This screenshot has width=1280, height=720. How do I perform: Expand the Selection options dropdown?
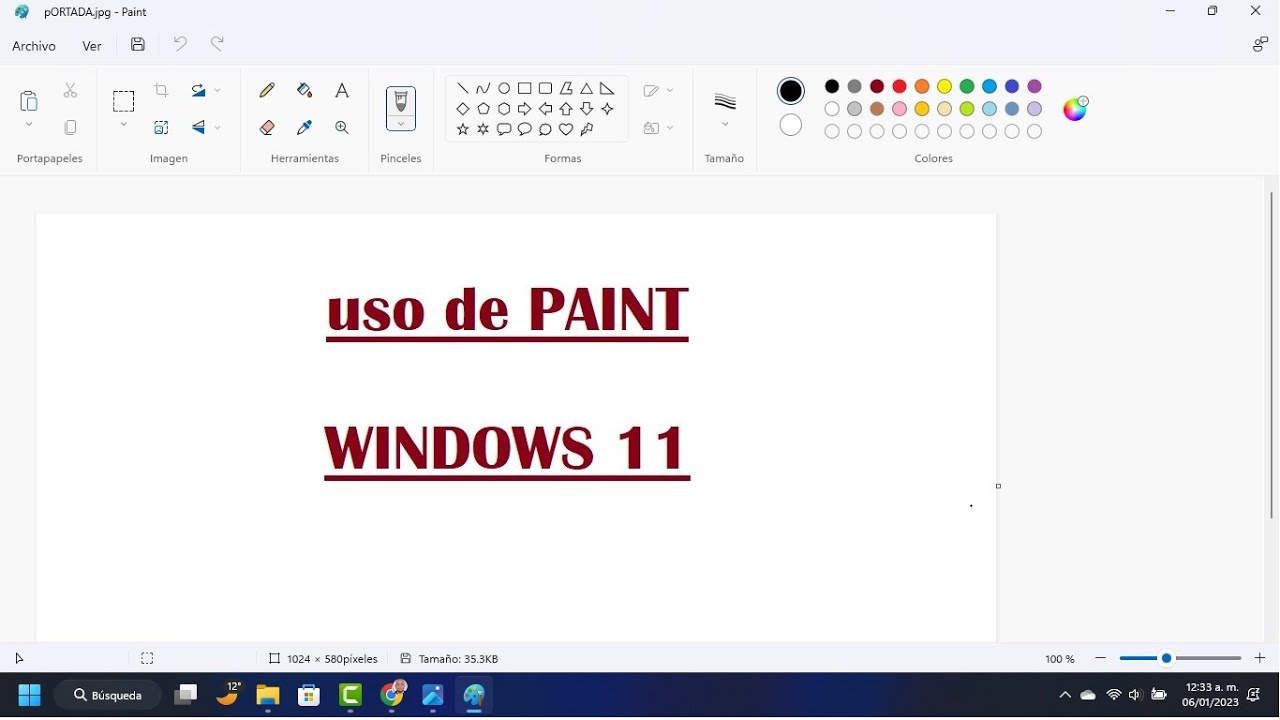pyautogui.click(x=123, y=125)
